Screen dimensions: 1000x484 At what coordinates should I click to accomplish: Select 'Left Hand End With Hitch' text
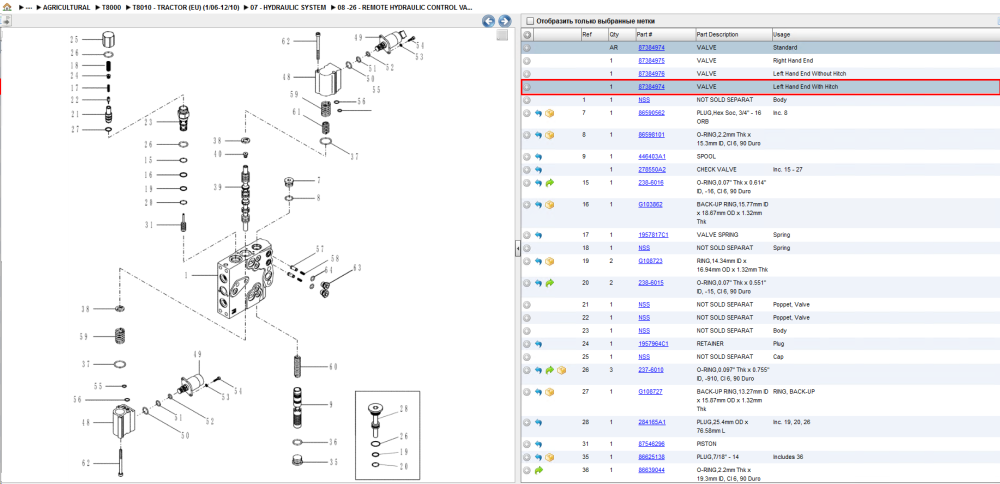[x=805, y=87]
